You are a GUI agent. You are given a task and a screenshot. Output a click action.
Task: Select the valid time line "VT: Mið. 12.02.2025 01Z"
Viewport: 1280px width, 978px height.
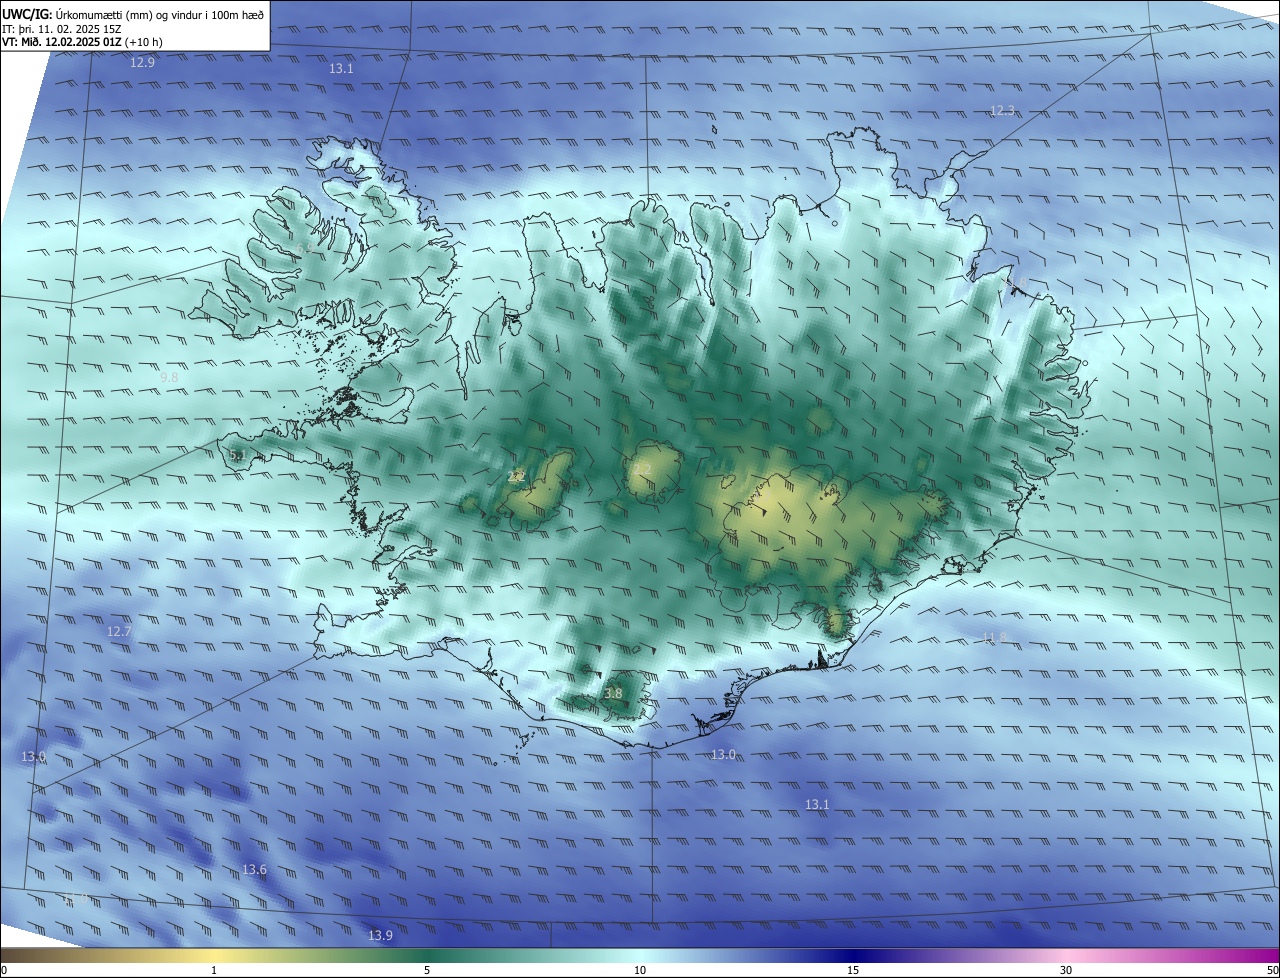(63, 43)
